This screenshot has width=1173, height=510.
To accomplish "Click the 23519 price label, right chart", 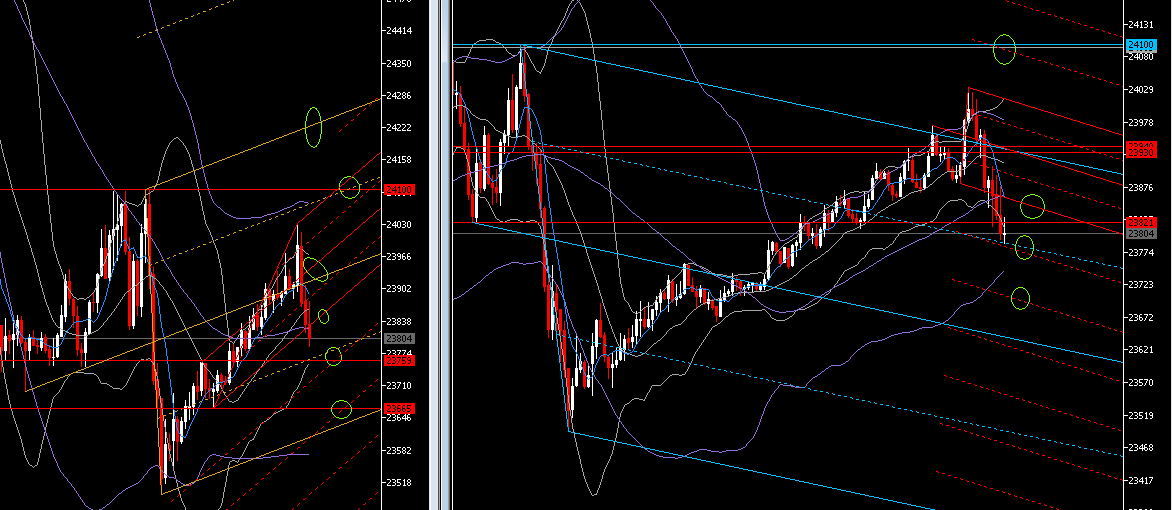I will (x=1142, y=415).
